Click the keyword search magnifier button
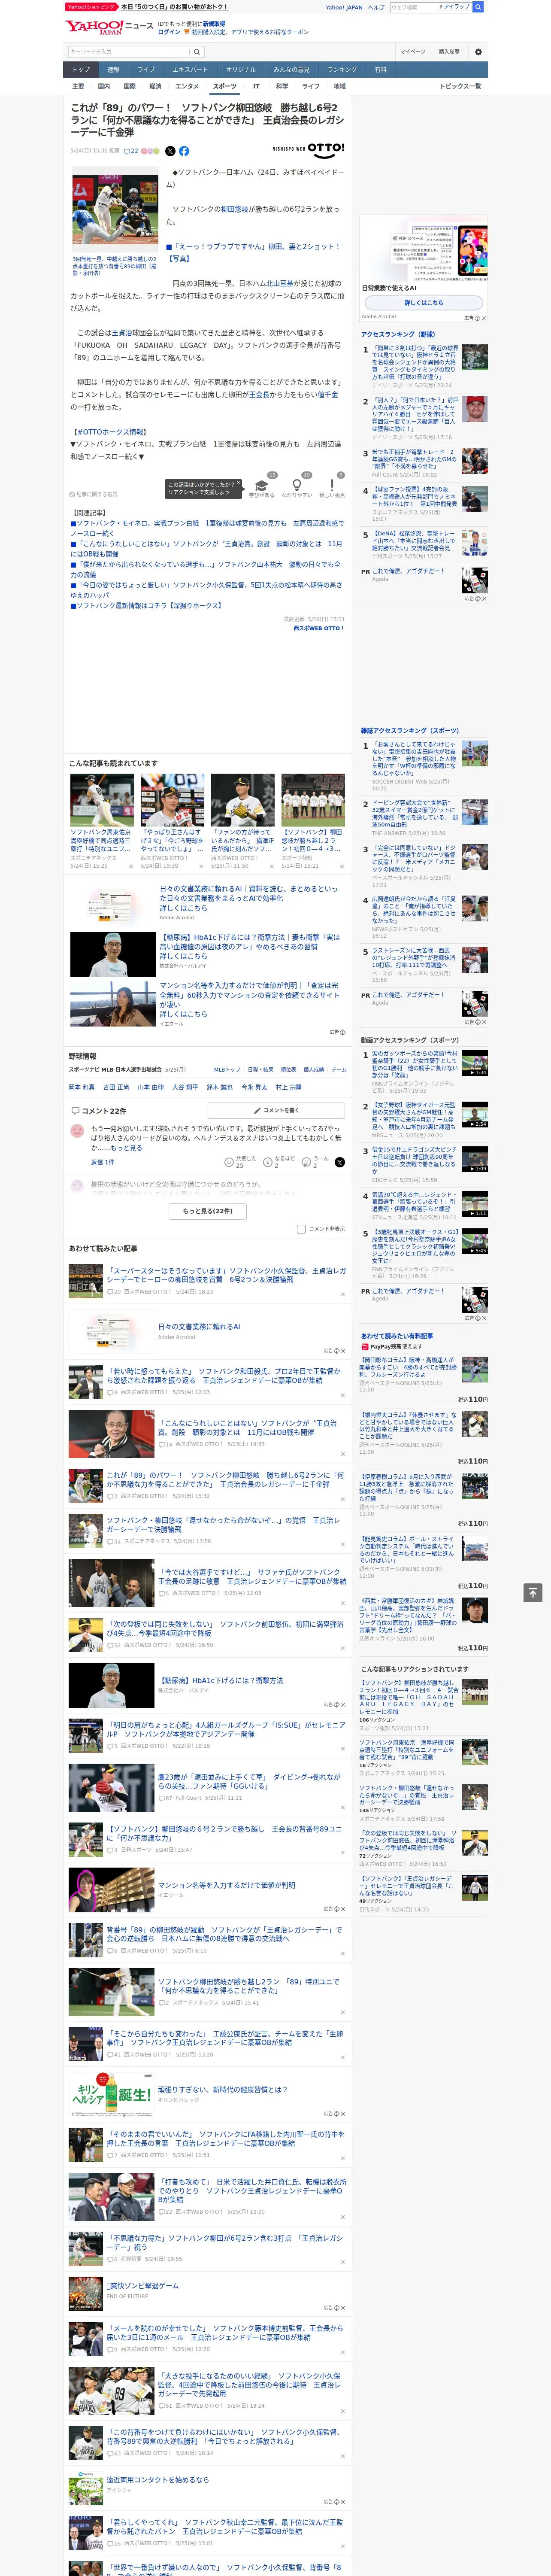This screenshot has width=551, height=2576. 197,52
